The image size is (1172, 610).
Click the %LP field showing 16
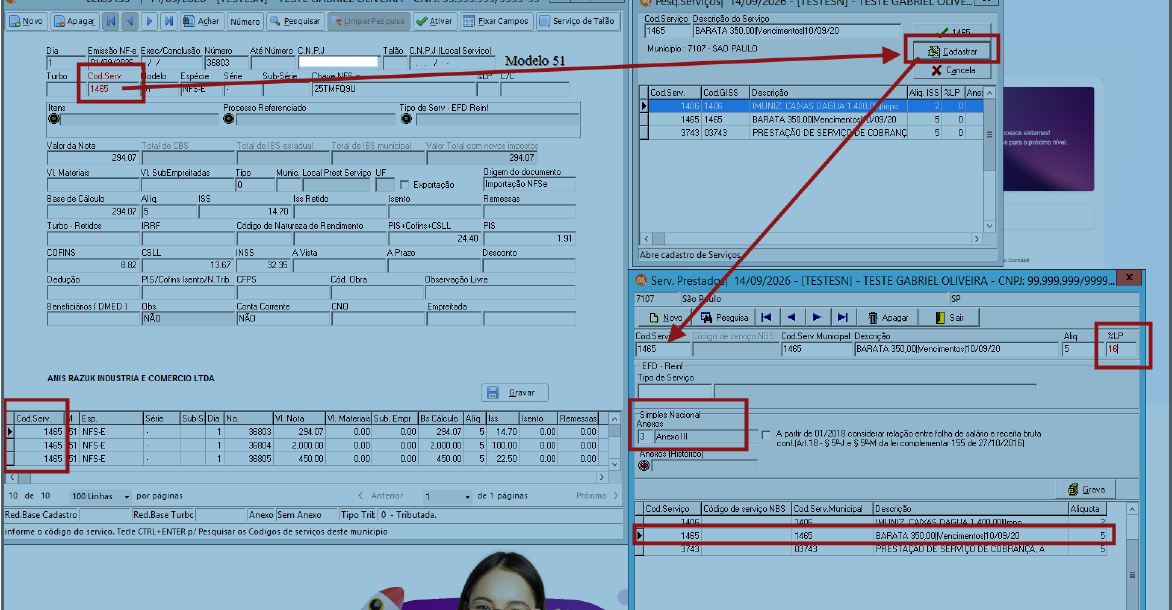tap(1121, 349)
